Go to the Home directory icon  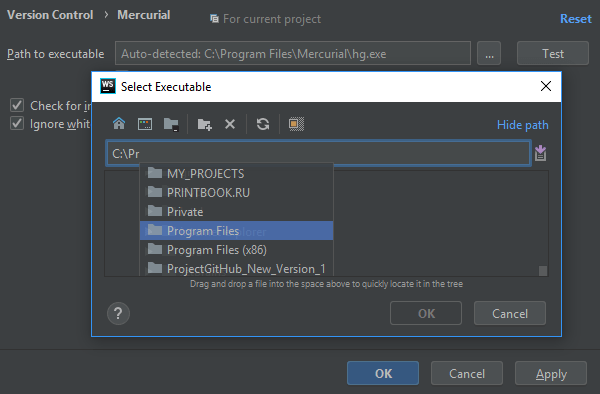click(x=119, y=124)
